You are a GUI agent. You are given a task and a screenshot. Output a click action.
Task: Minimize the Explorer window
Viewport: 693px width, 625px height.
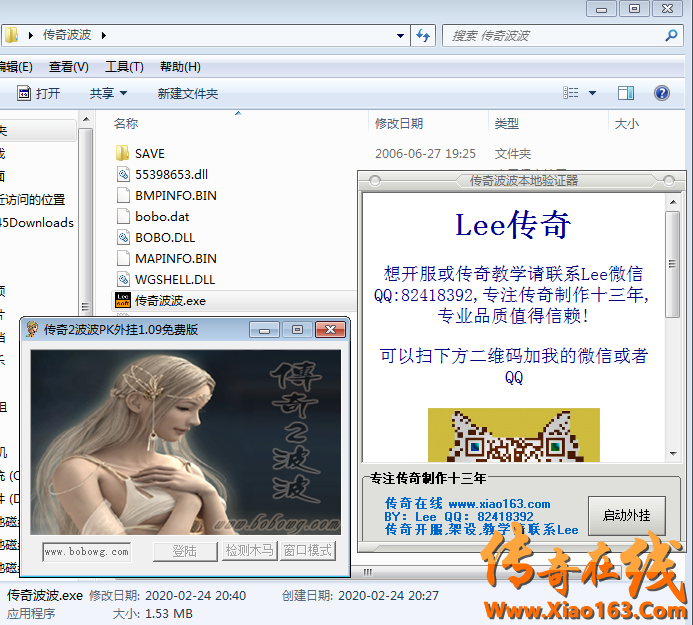pos(601,9)
